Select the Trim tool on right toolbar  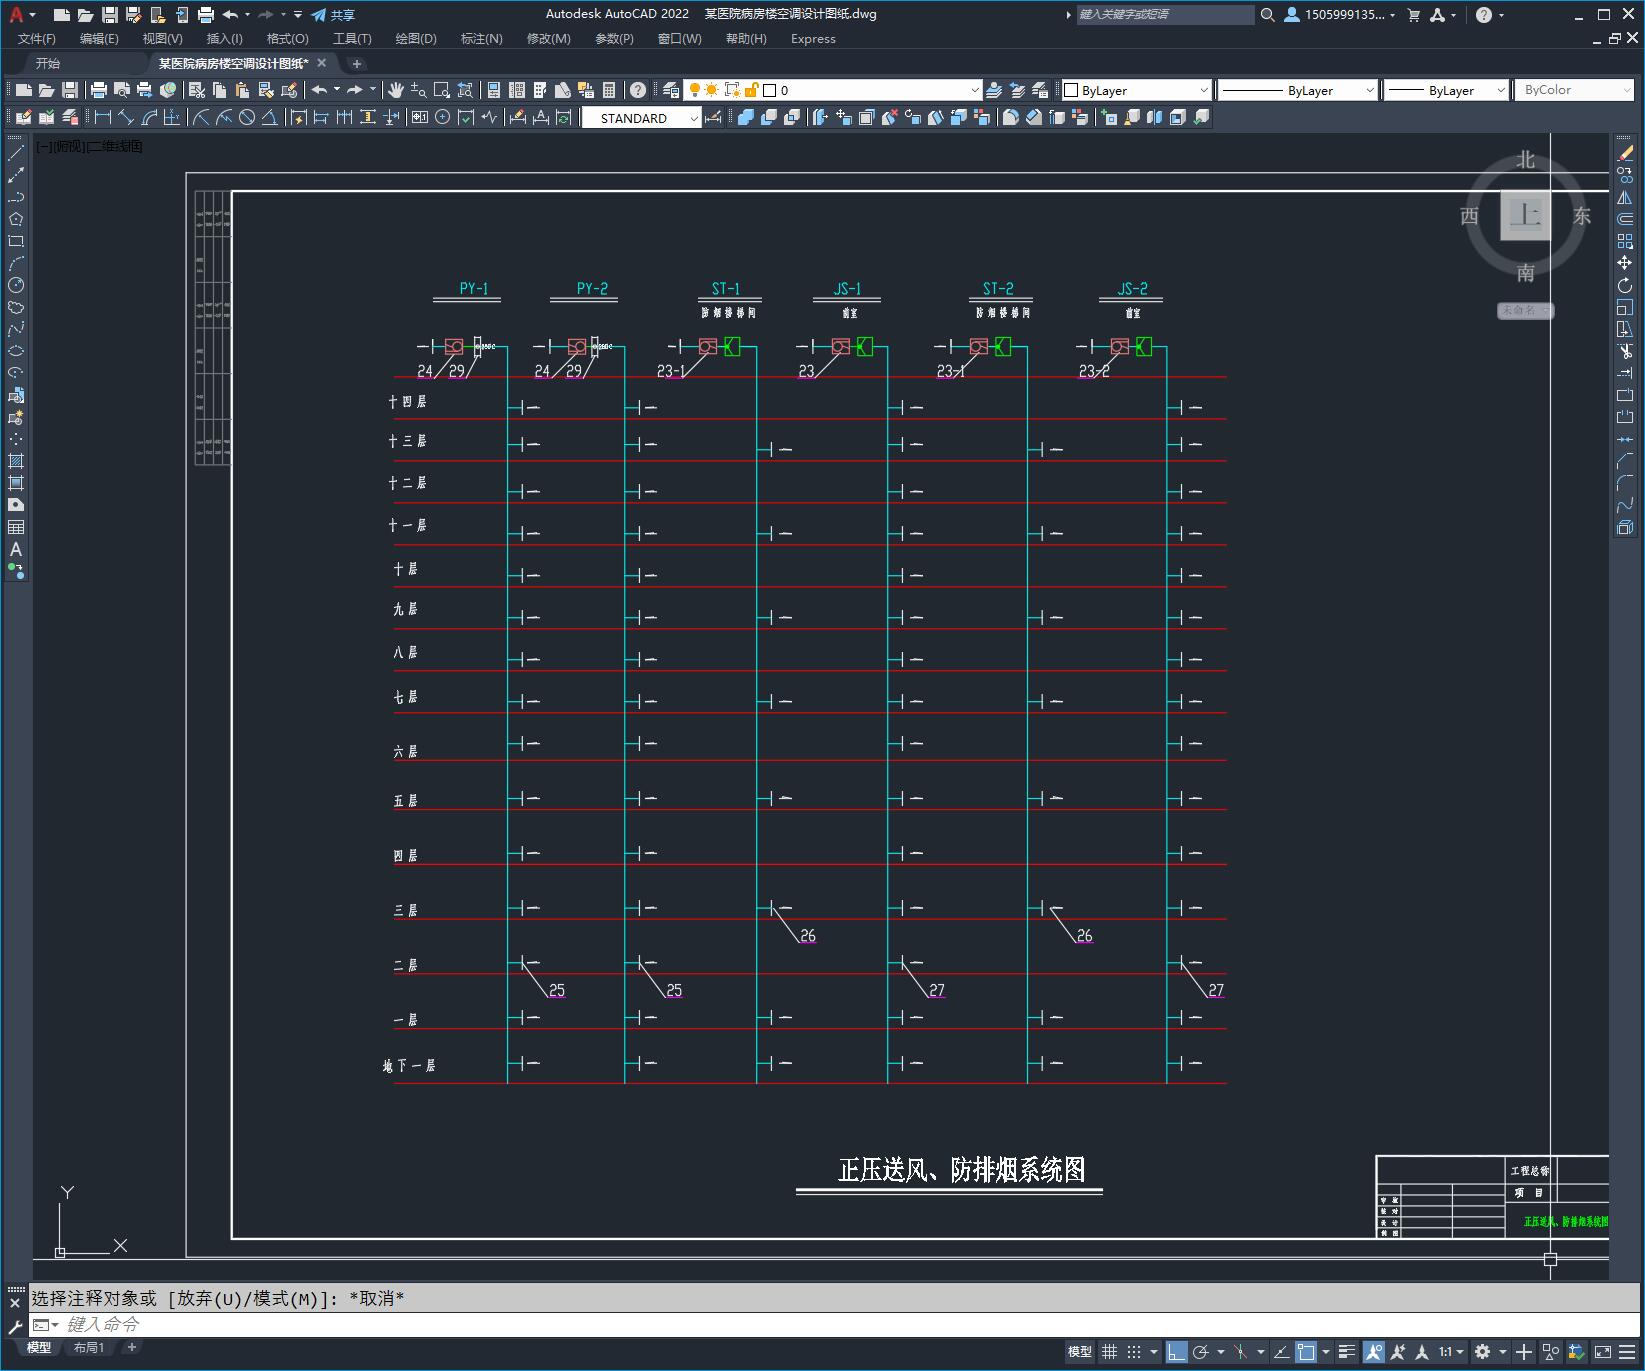click(1625, 351)
